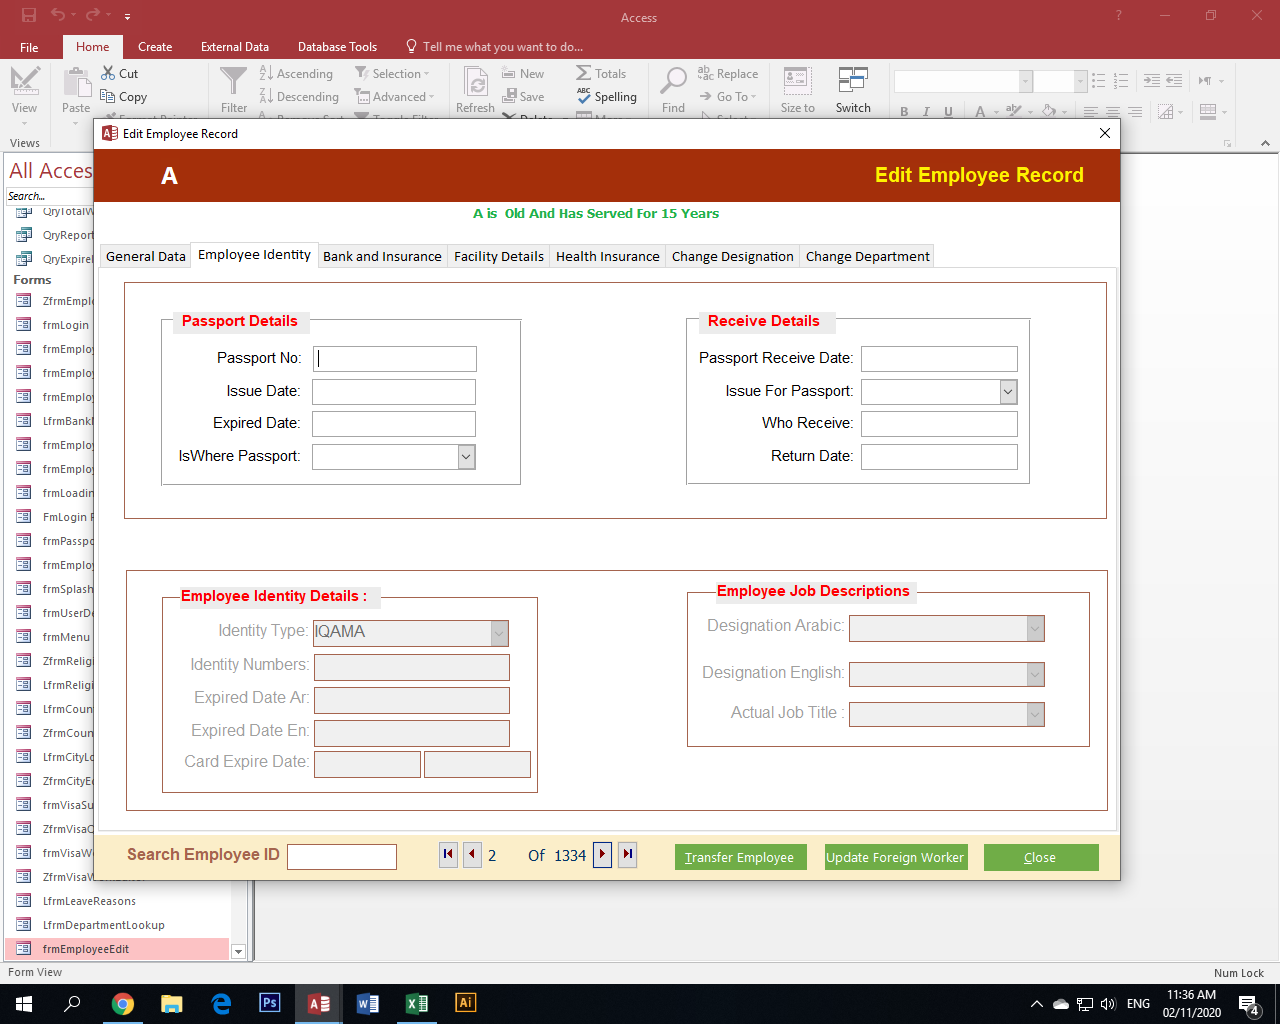Click Passport Receive Date field
This screenshot has height=1024, width=1280.
939,359
